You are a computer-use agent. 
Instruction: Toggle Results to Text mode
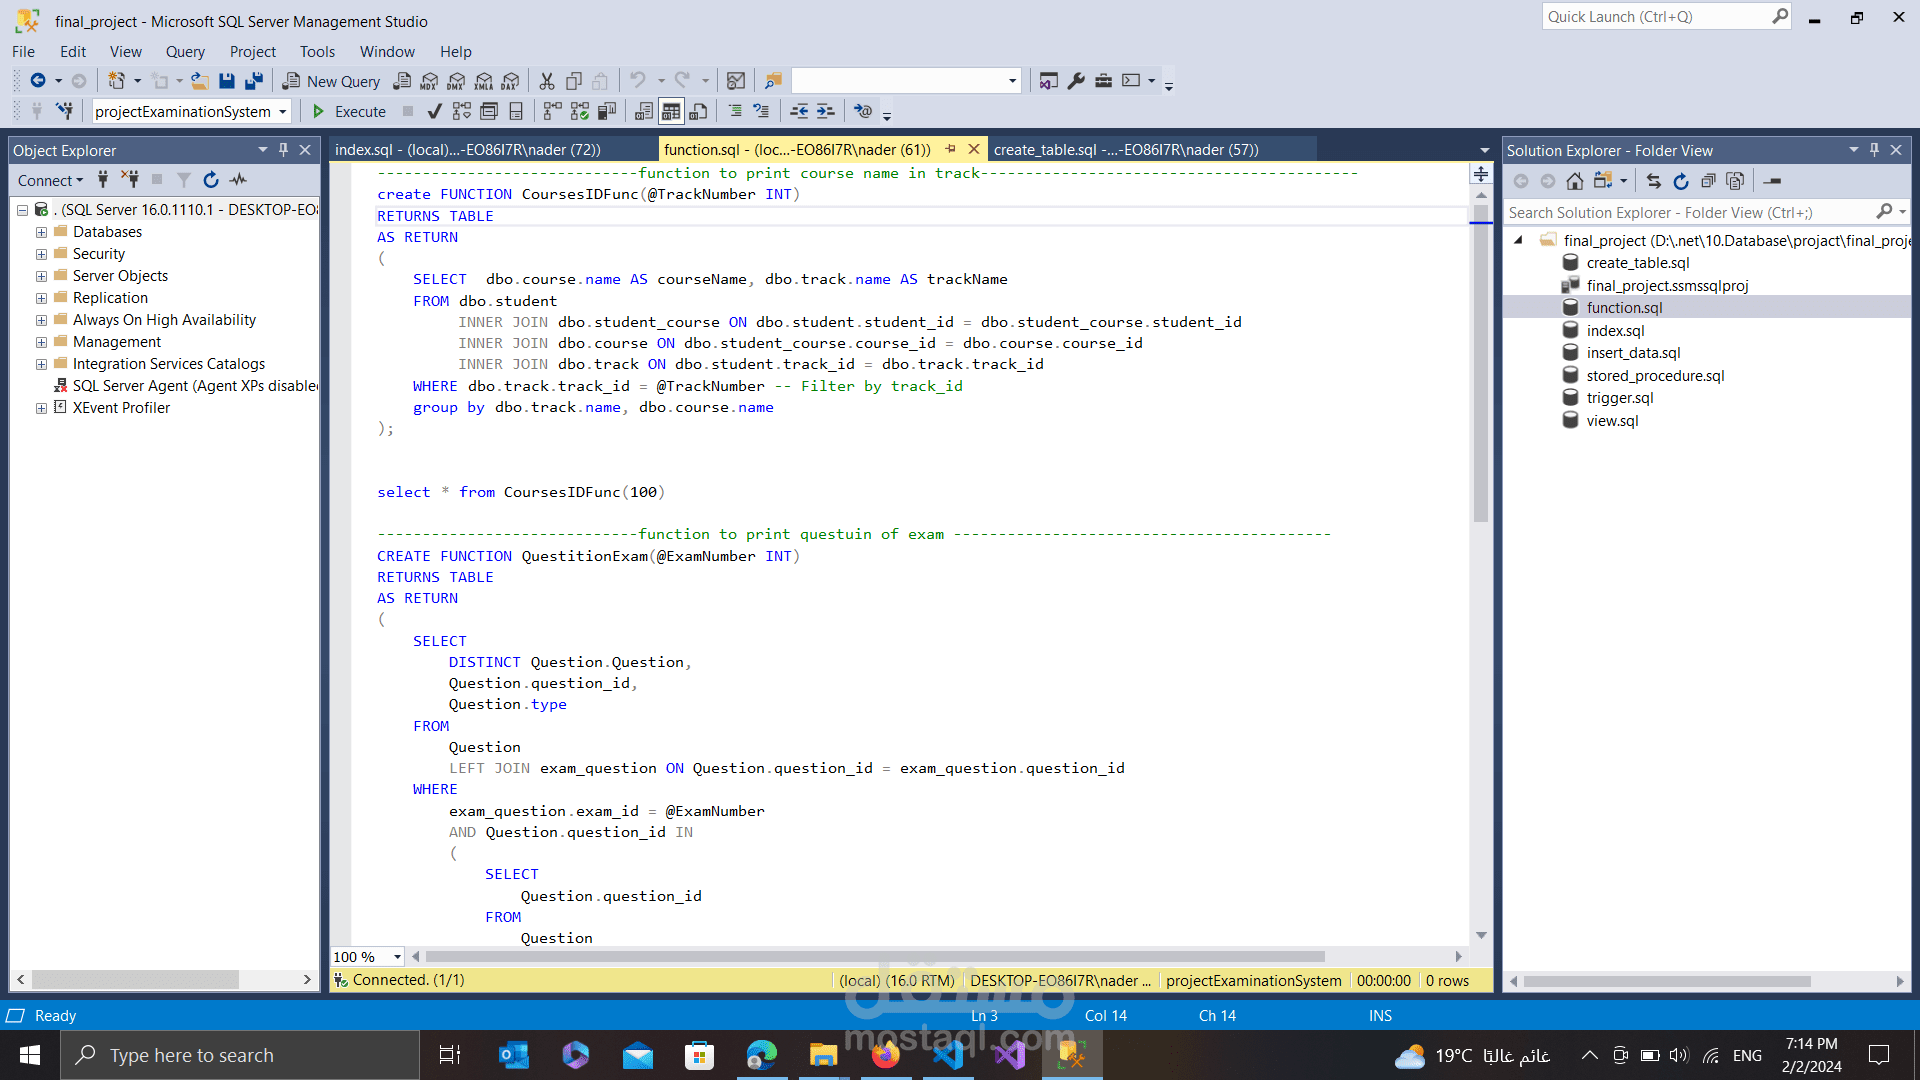coord(644,111)
